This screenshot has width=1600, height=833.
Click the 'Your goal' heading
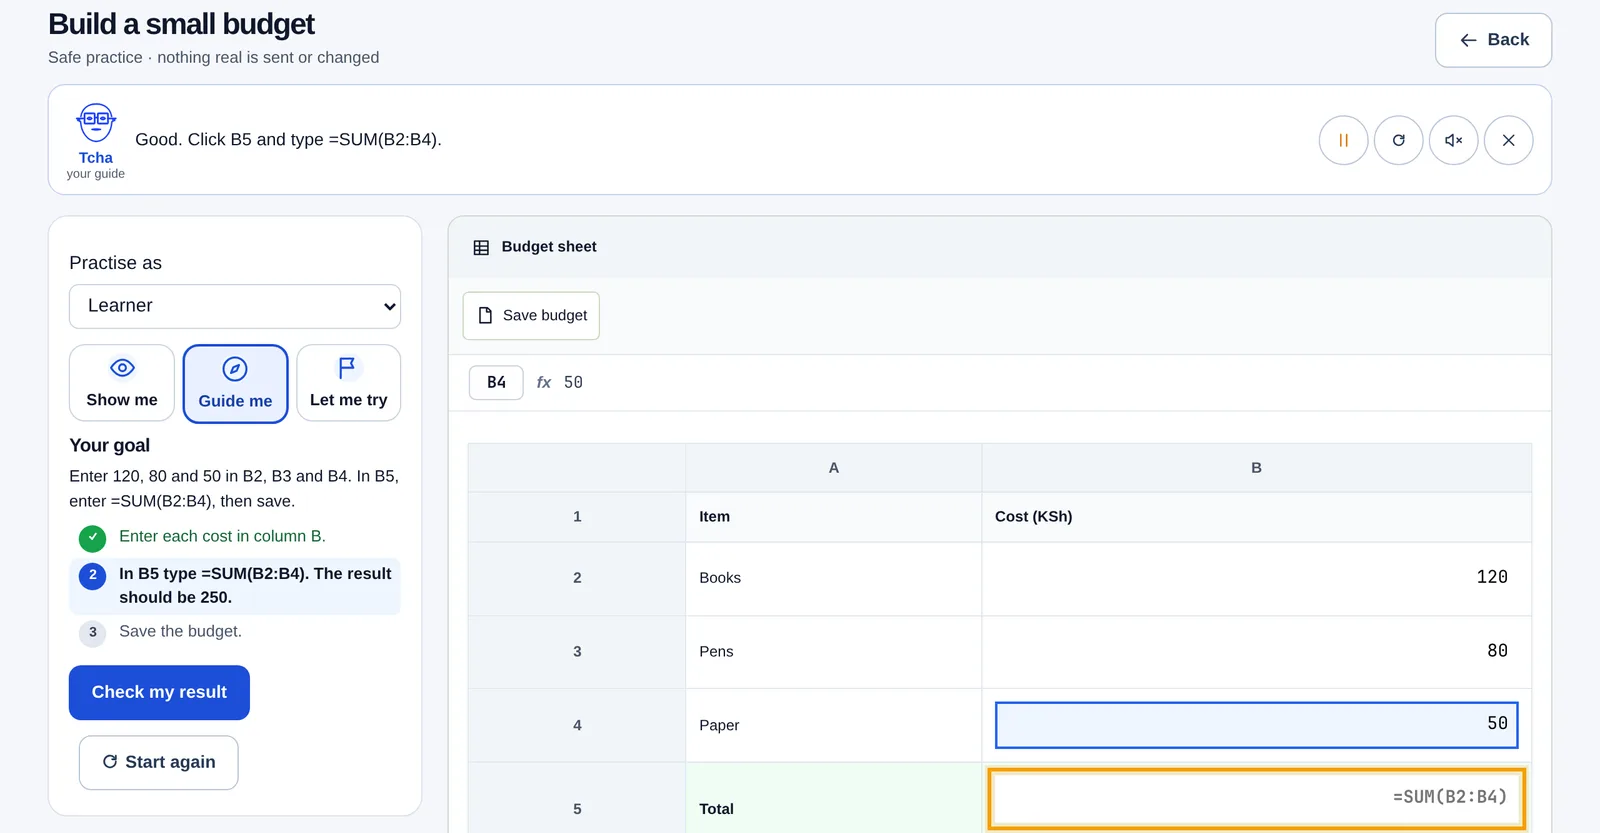coord(109,446)
